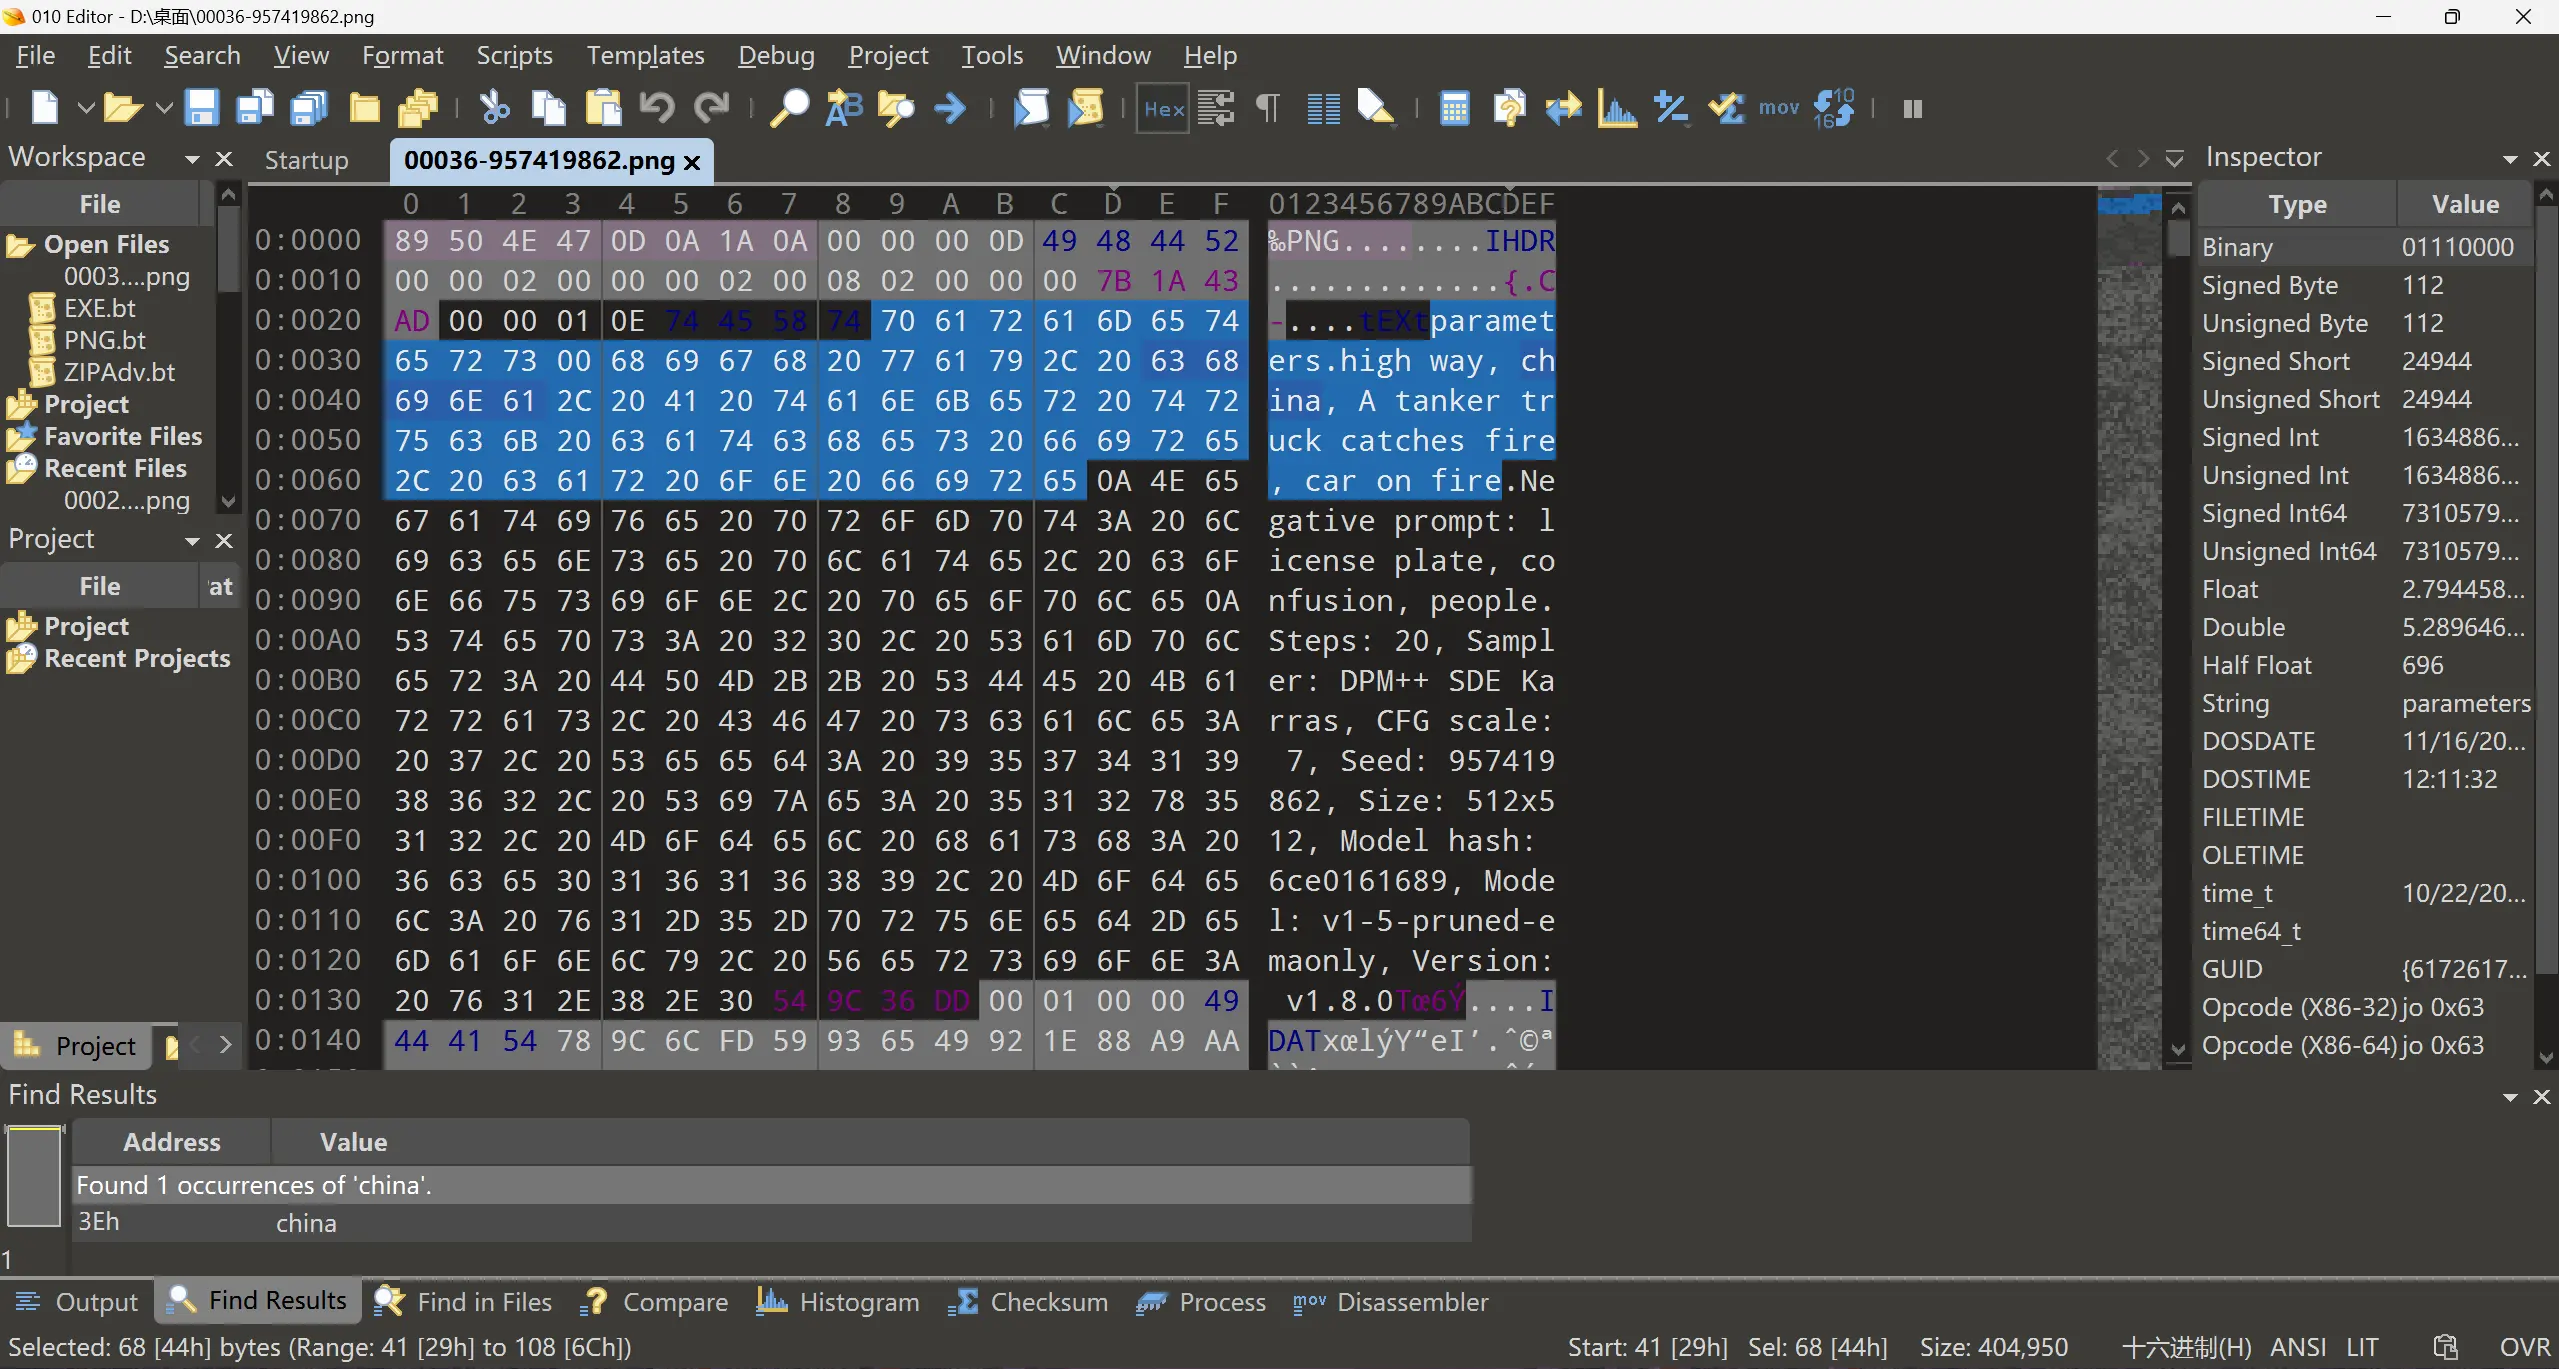This screenshot has height=1369, width=2559.
Task: Click the Goto arrow icon
Action: pos(950,108)
